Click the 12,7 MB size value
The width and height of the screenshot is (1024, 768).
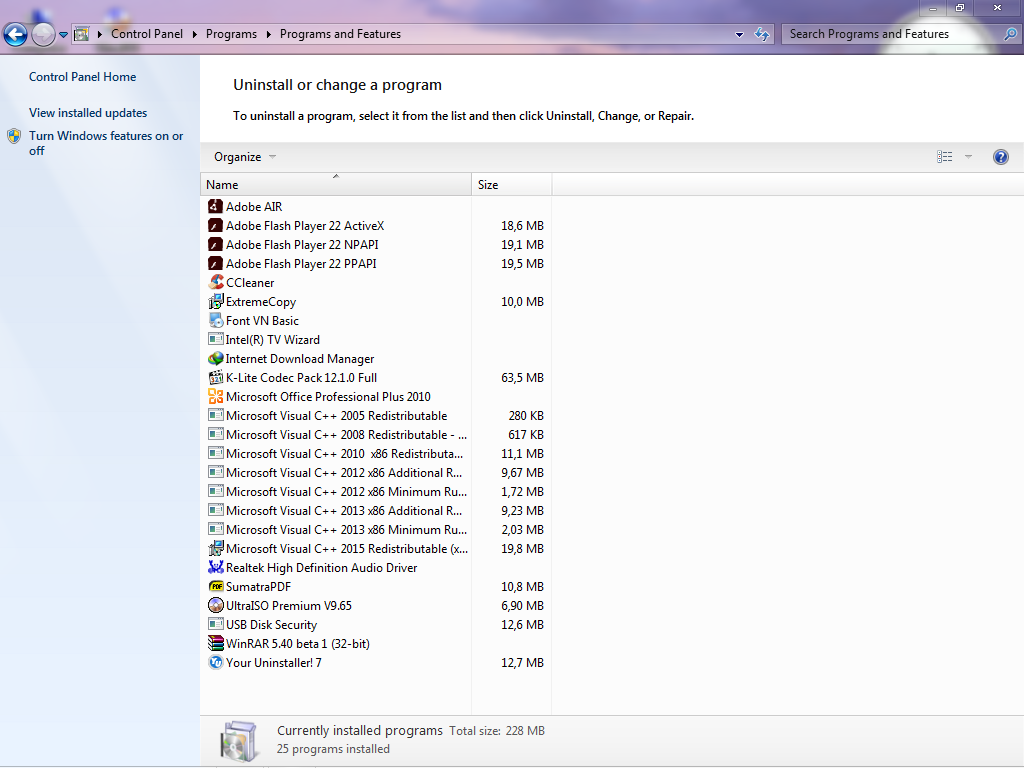tap(522, 663)
